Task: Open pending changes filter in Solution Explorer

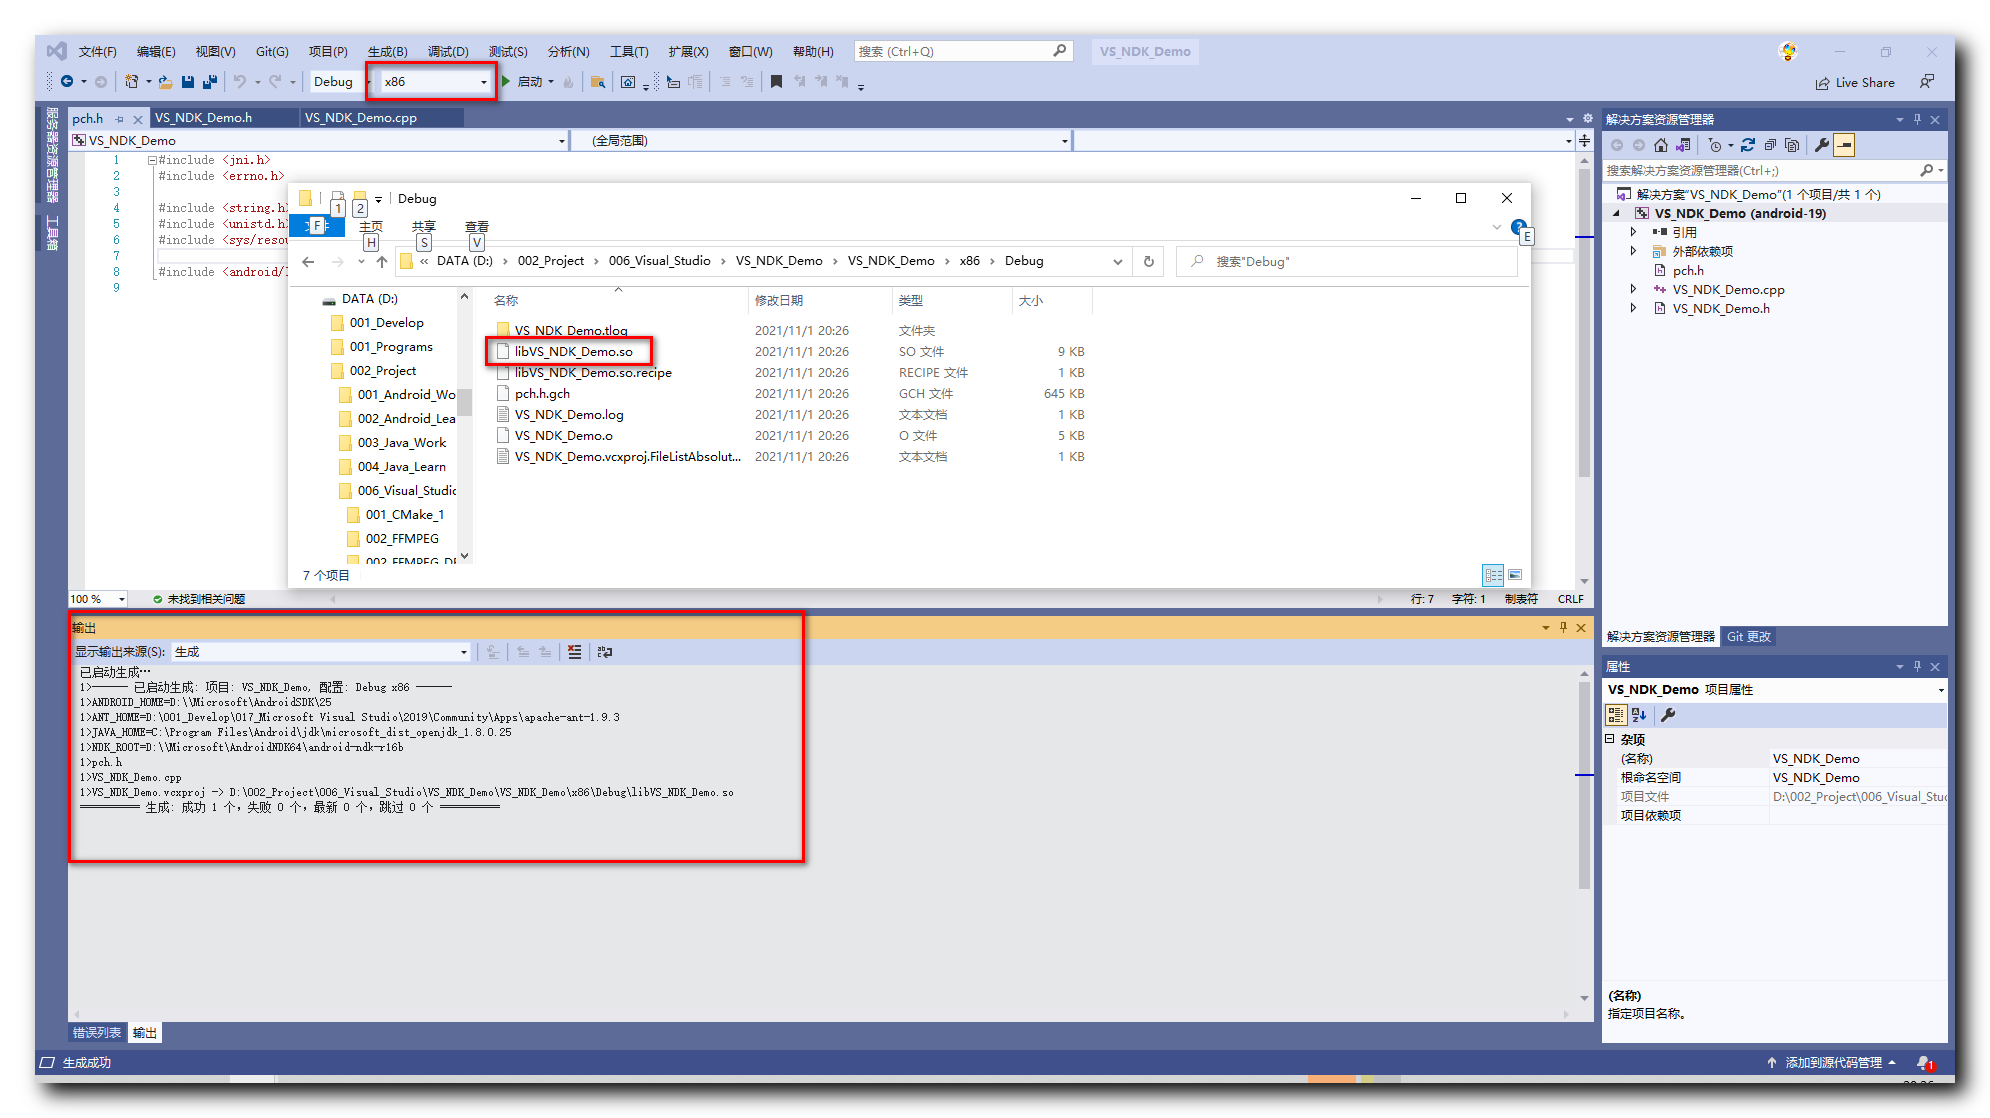Action: coord(1716,145)
